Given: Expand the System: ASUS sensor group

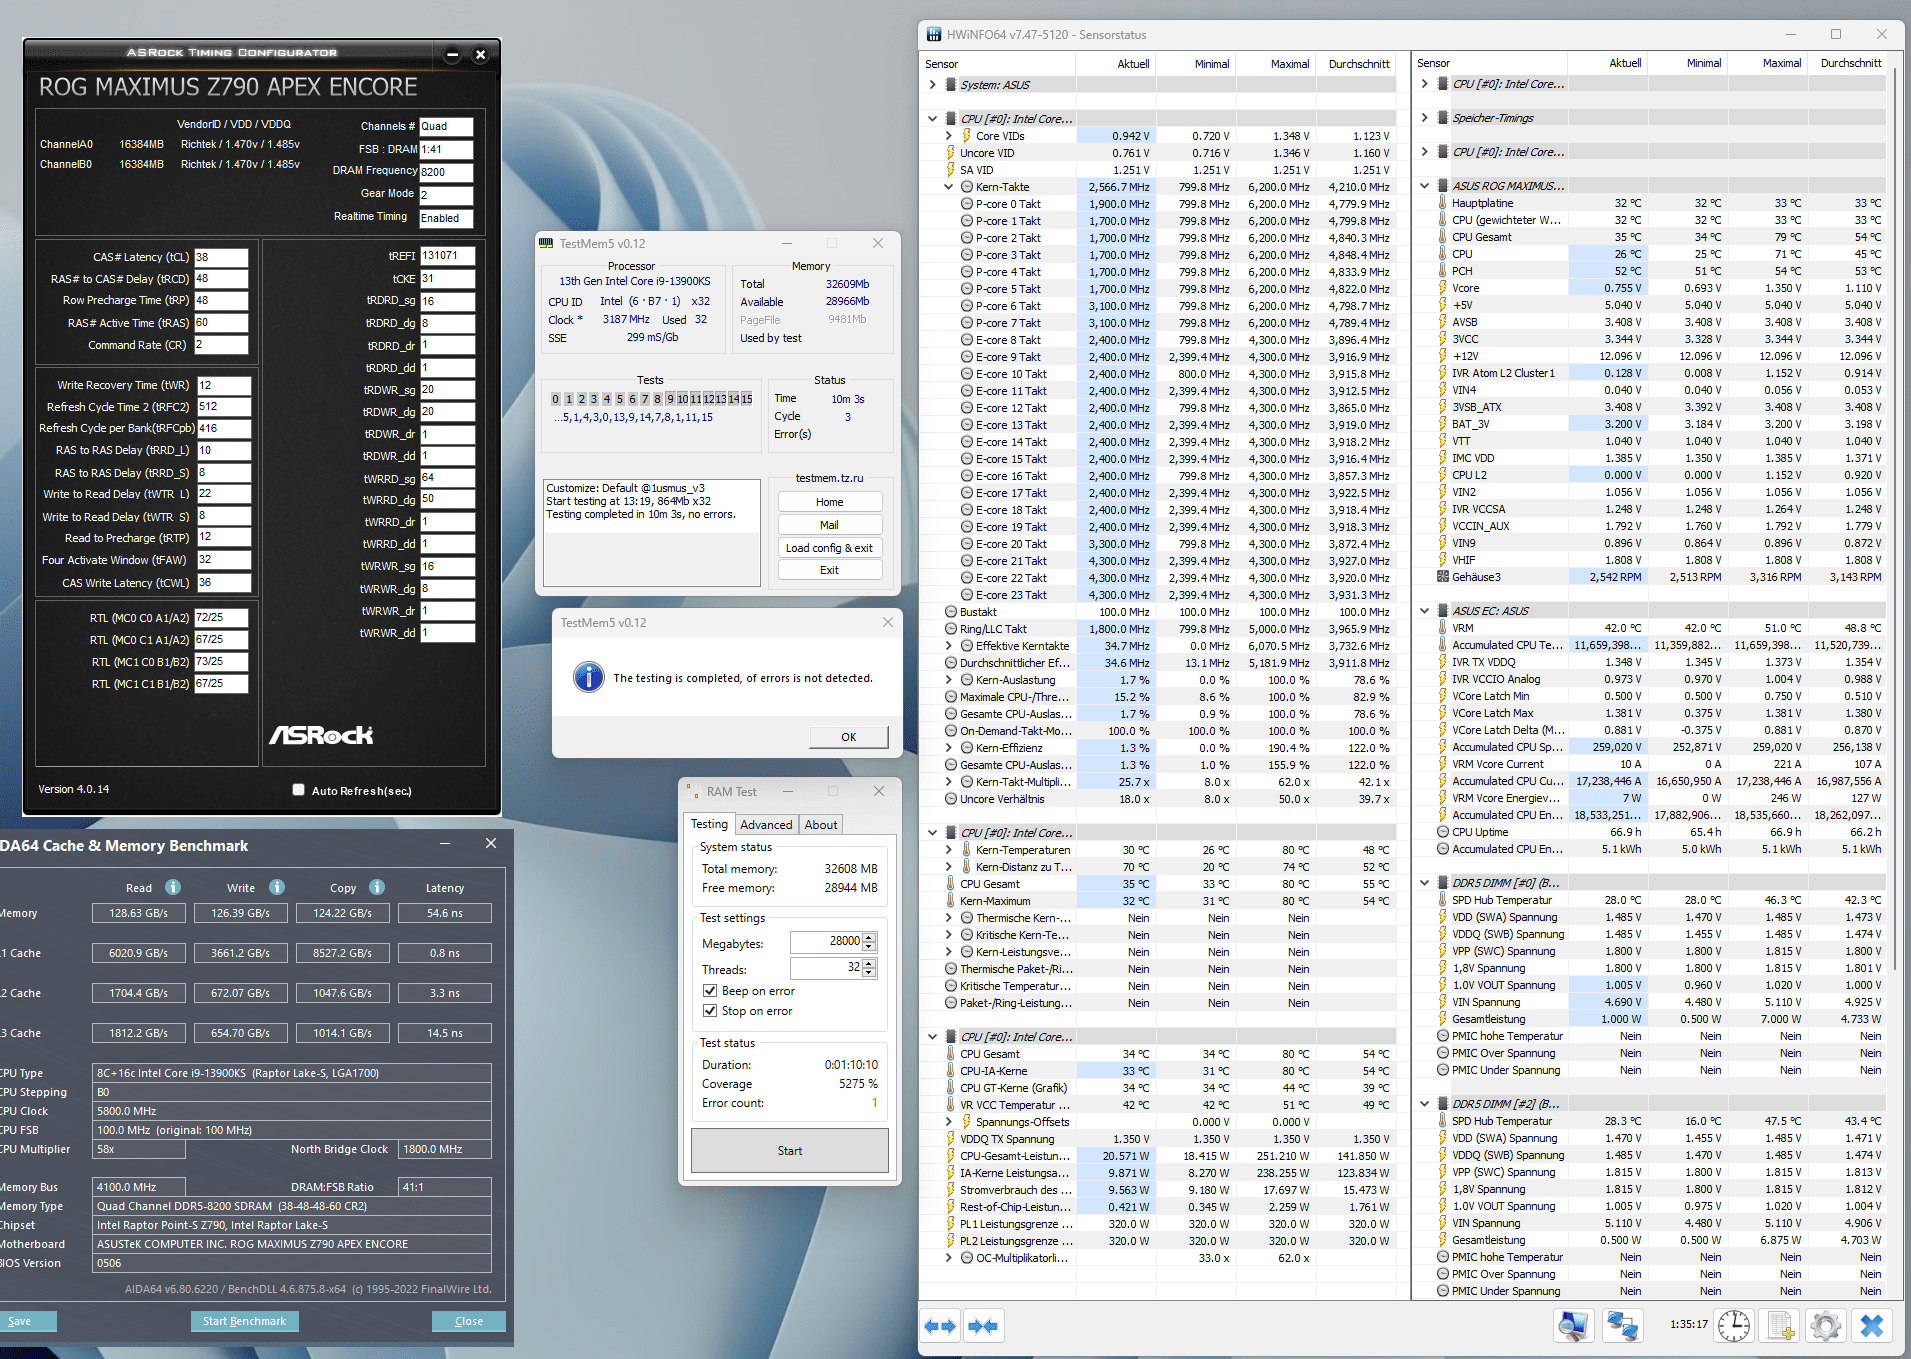Looking at the screenshot, I should tap(932, 85).
